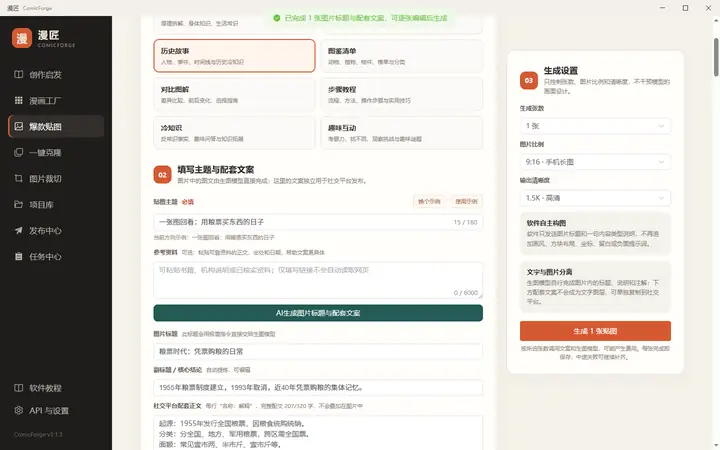Choose the 对比图解 content type card
Viewport: 720px width, 450px height.
coord(234,94)
